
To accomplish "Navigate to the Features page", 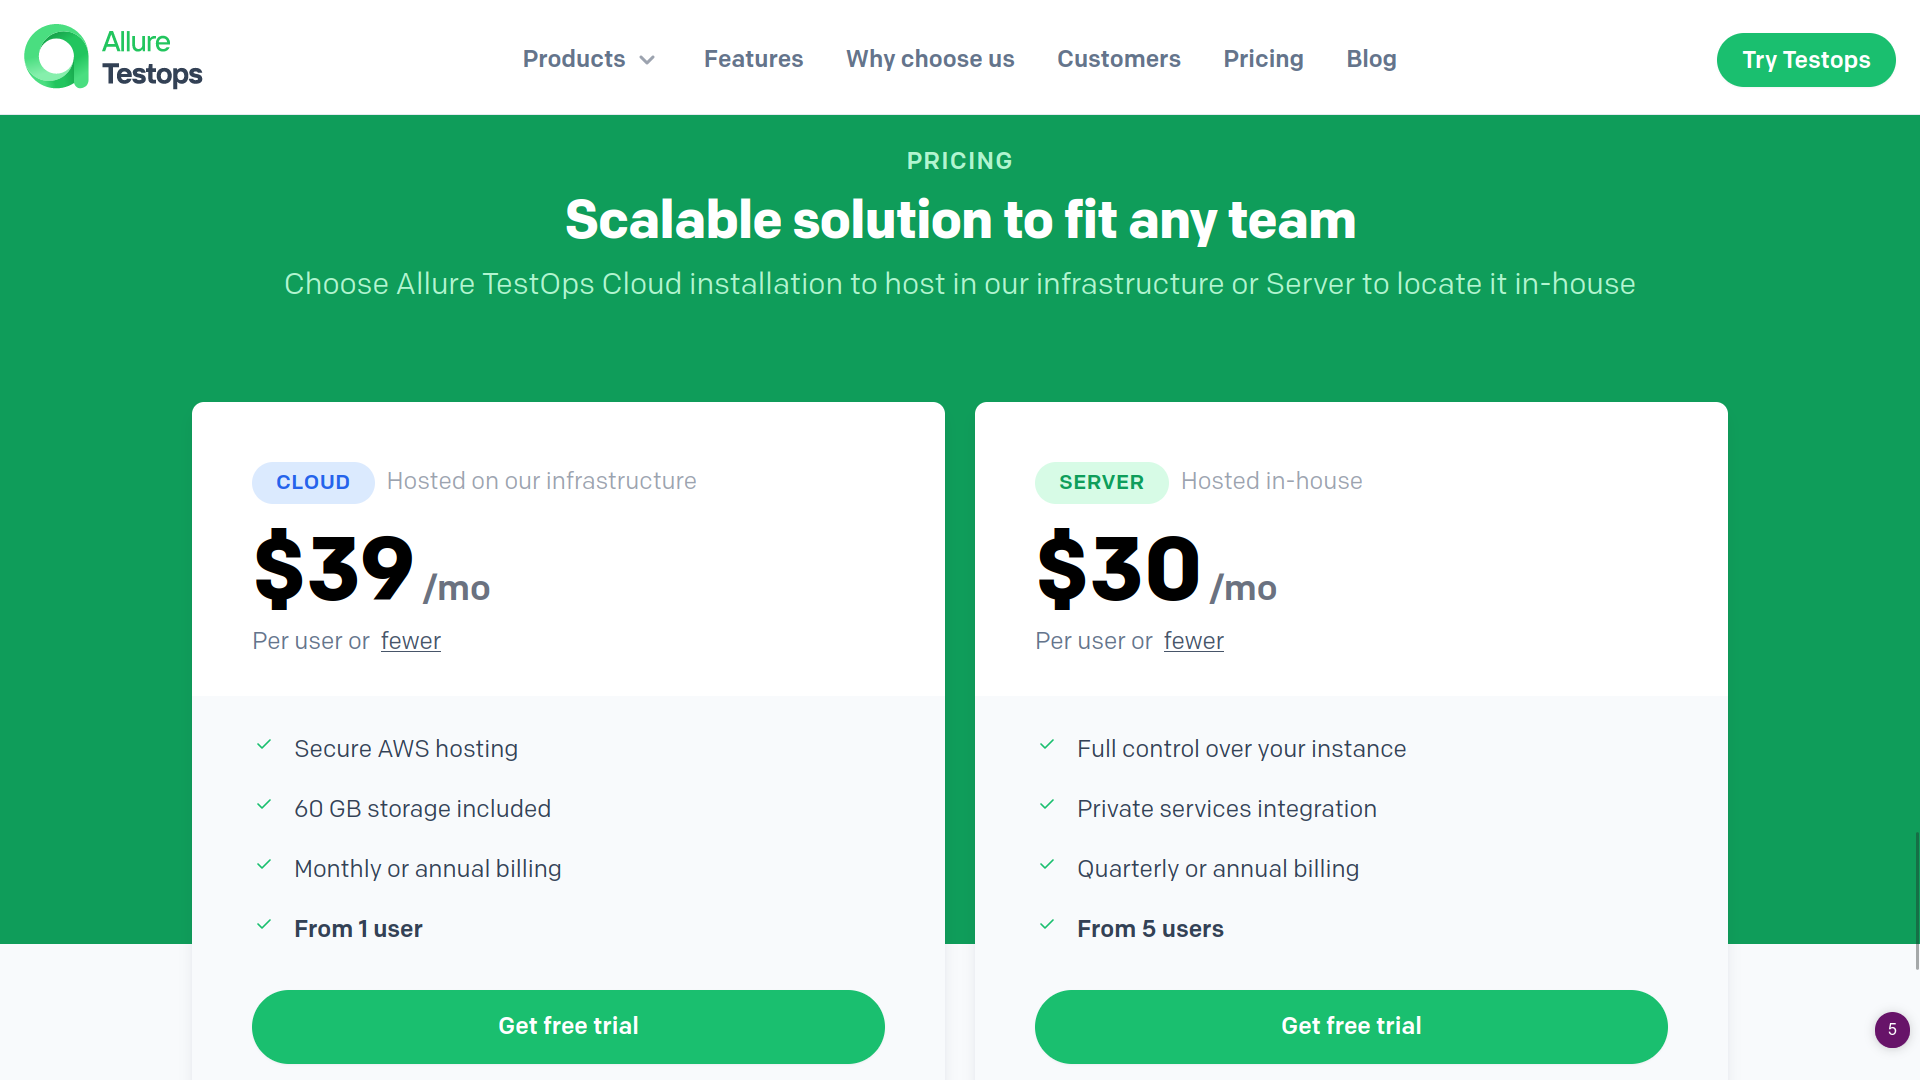I will click(753, 59).
